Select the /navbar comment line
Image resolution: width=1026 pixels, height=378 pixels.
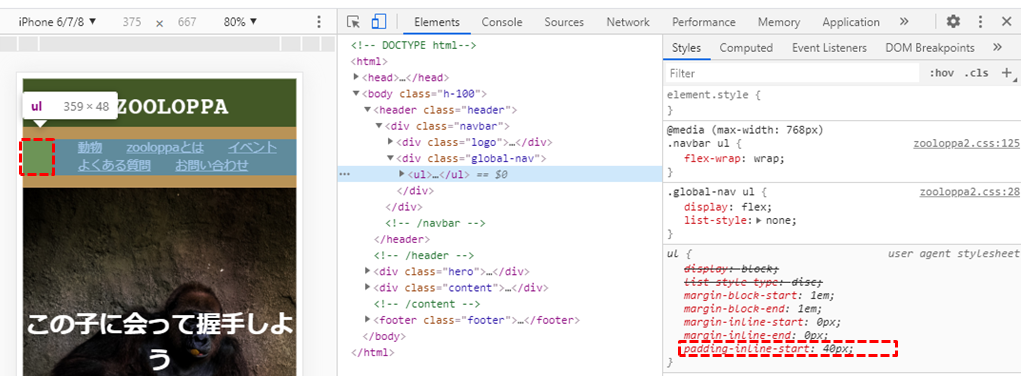[x=435, y=223]
